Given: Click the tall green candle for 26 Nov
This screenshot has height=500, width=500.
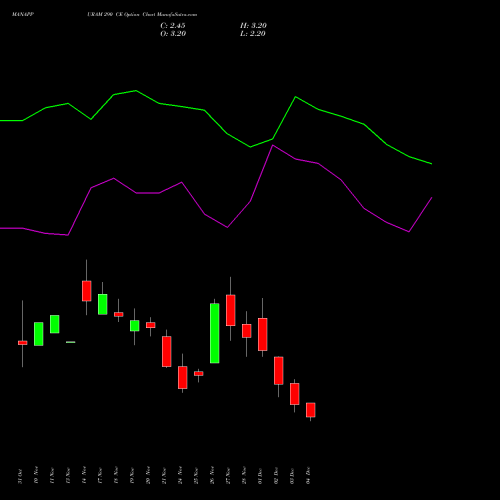Looking at the screenshot, I should point(215,333).
